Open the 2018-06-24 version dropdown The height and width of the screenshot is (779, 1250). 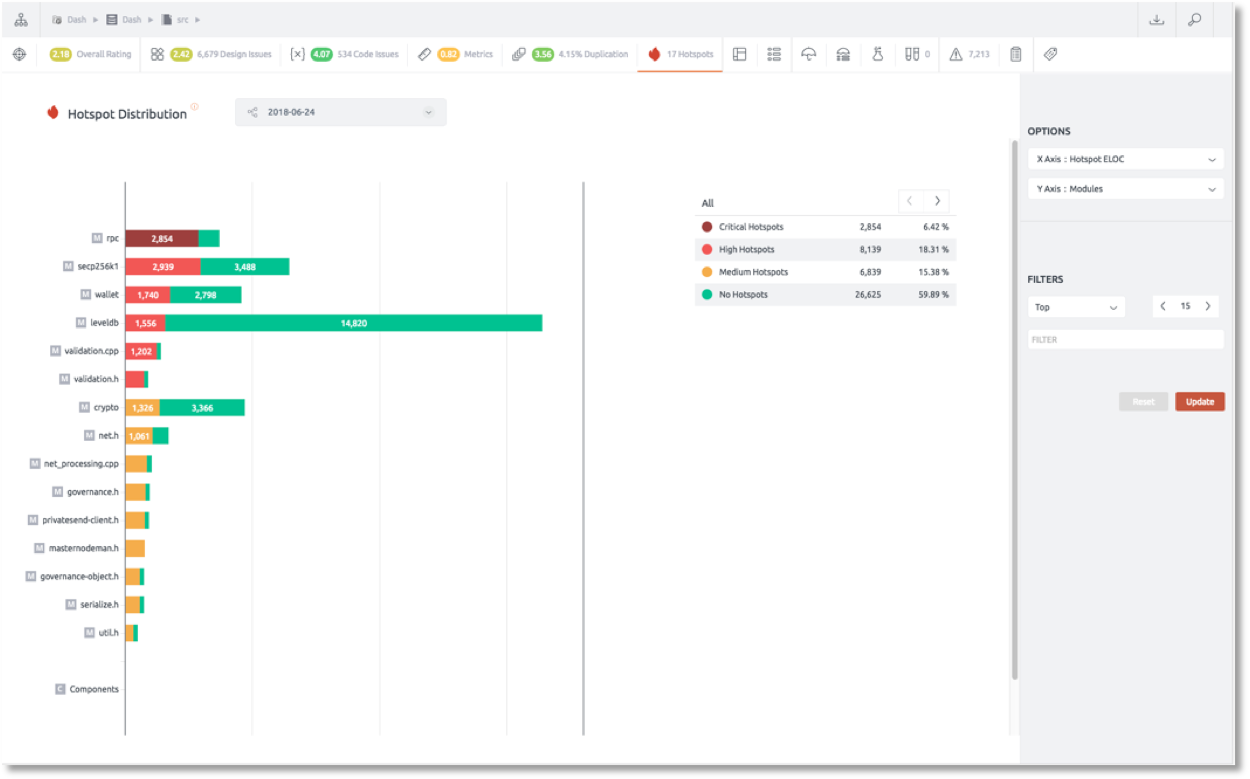pos(341,112)
